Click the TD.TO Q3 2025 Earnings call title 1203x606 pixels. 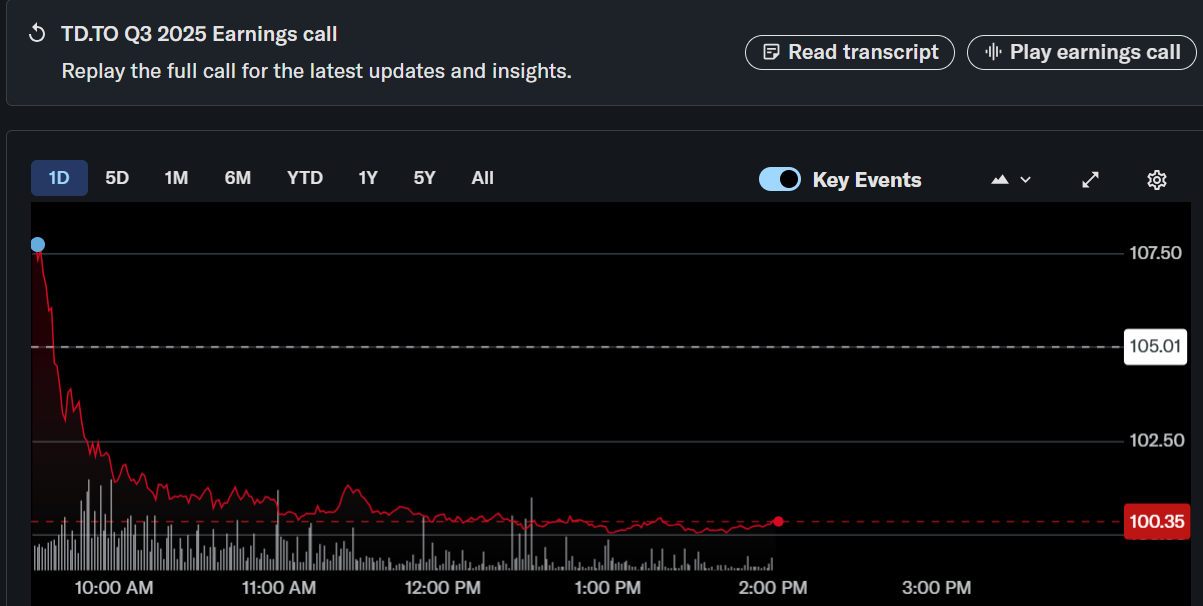(199, 34)
